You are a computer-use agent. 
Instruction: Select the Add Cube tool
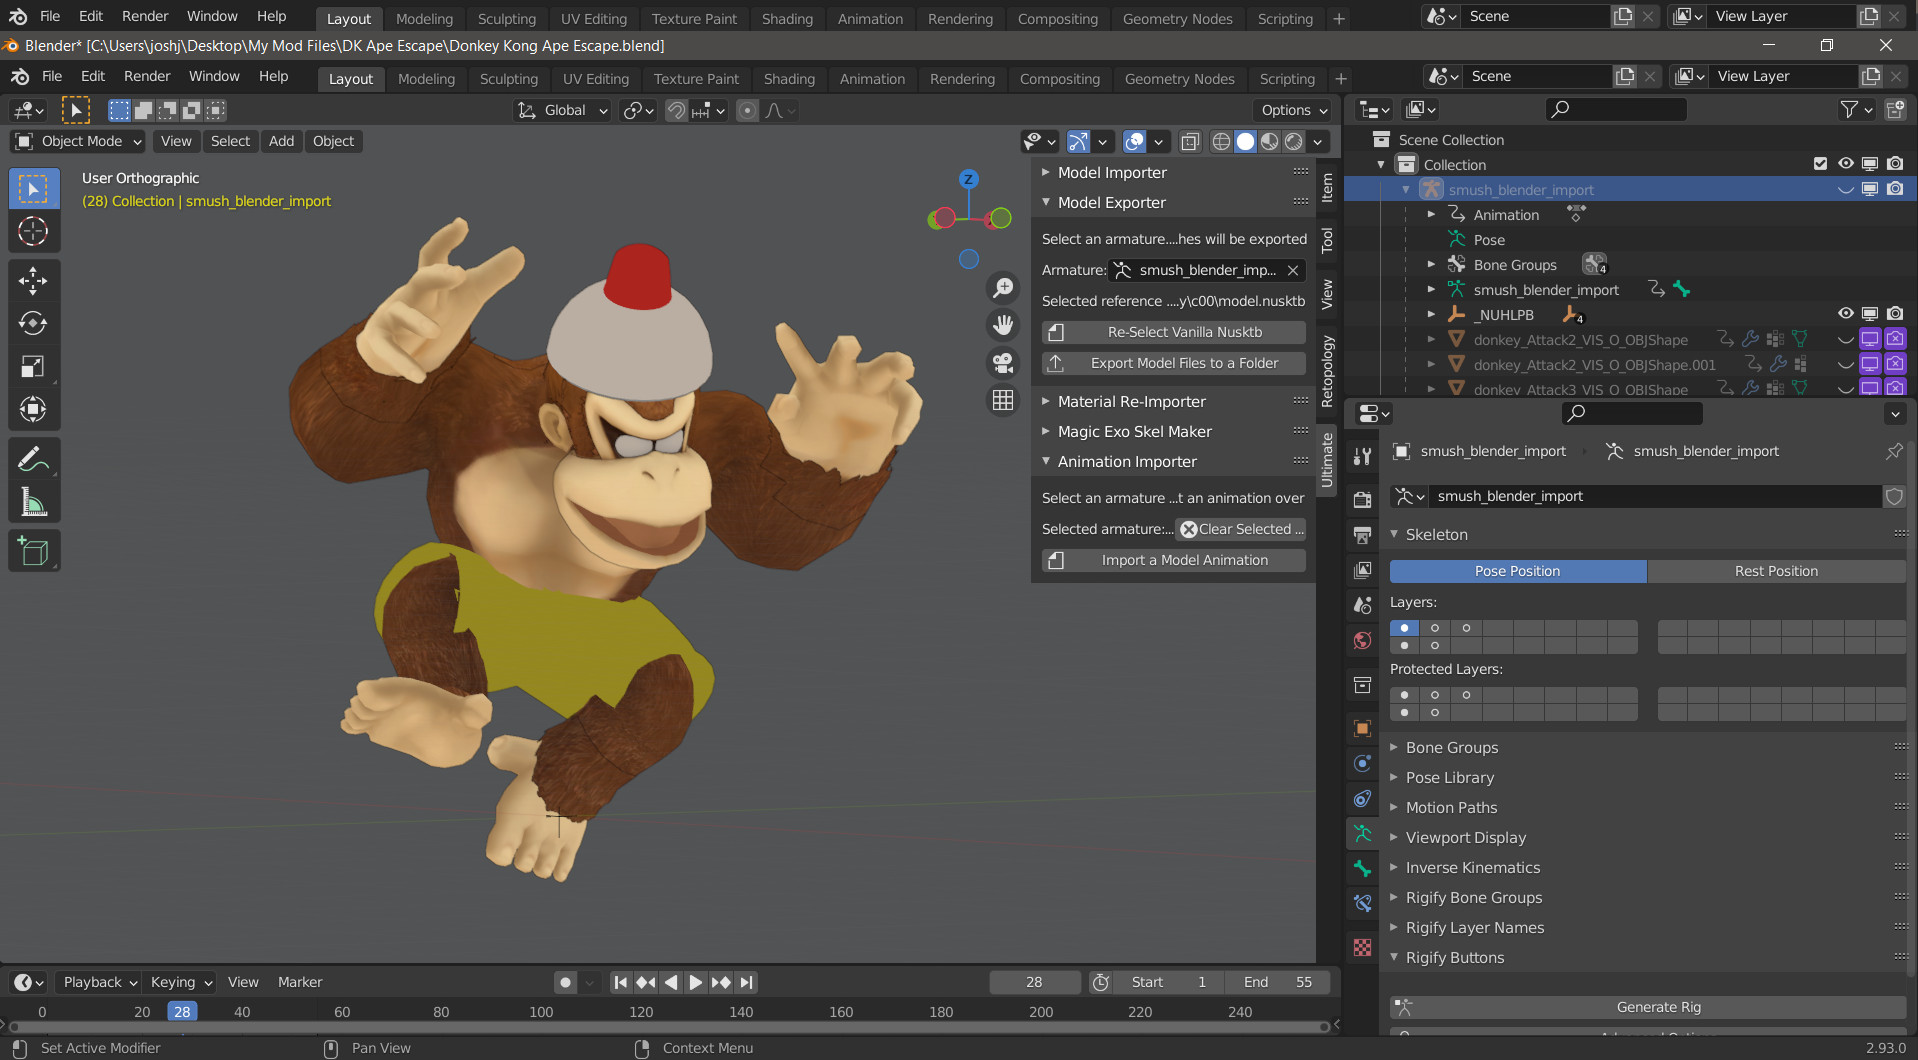tap(34, 551)
